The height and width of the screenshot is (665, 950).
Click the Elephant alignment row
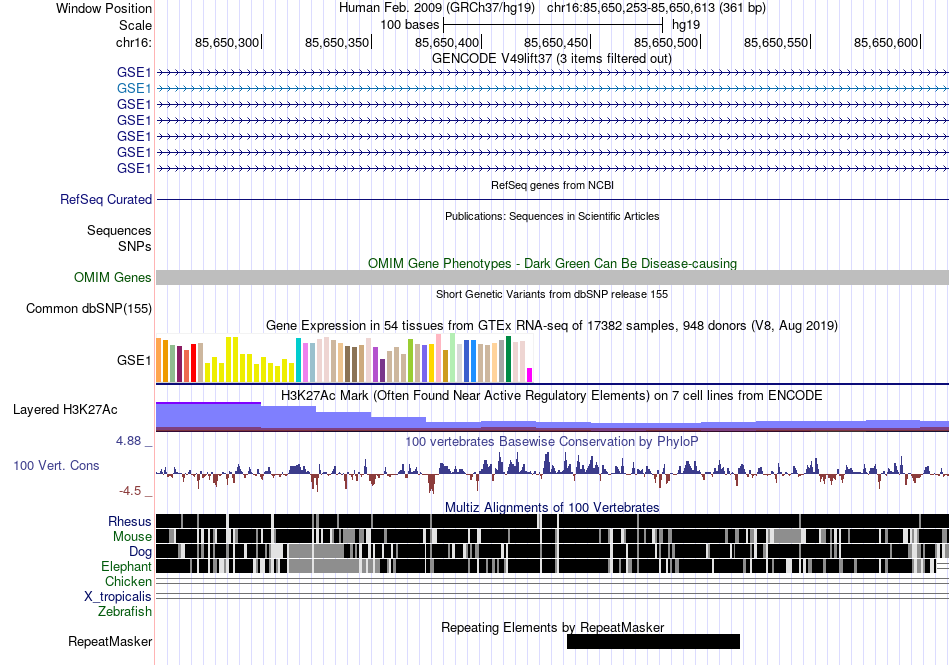[552, 566]
